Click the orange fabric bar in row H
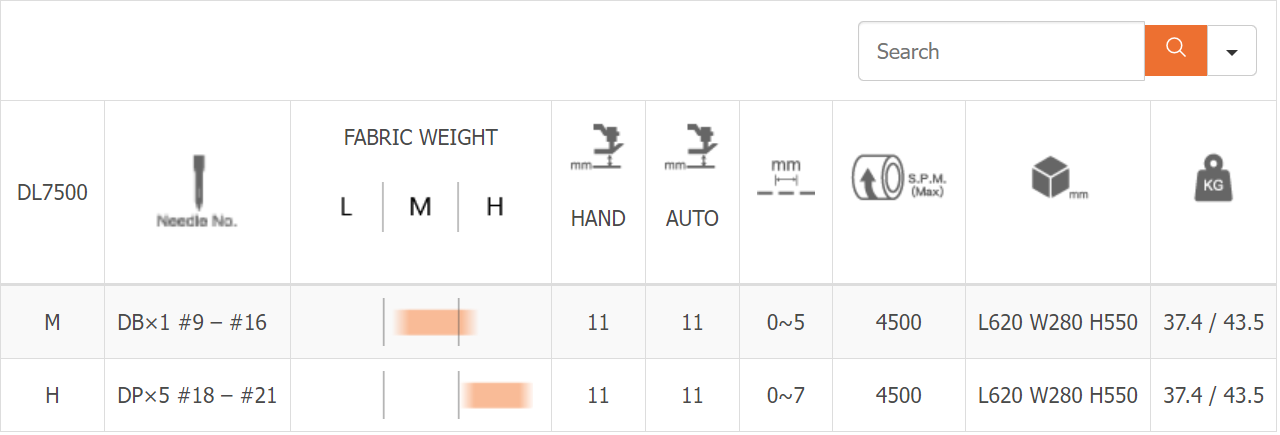1280x435 pixels. 496,396
